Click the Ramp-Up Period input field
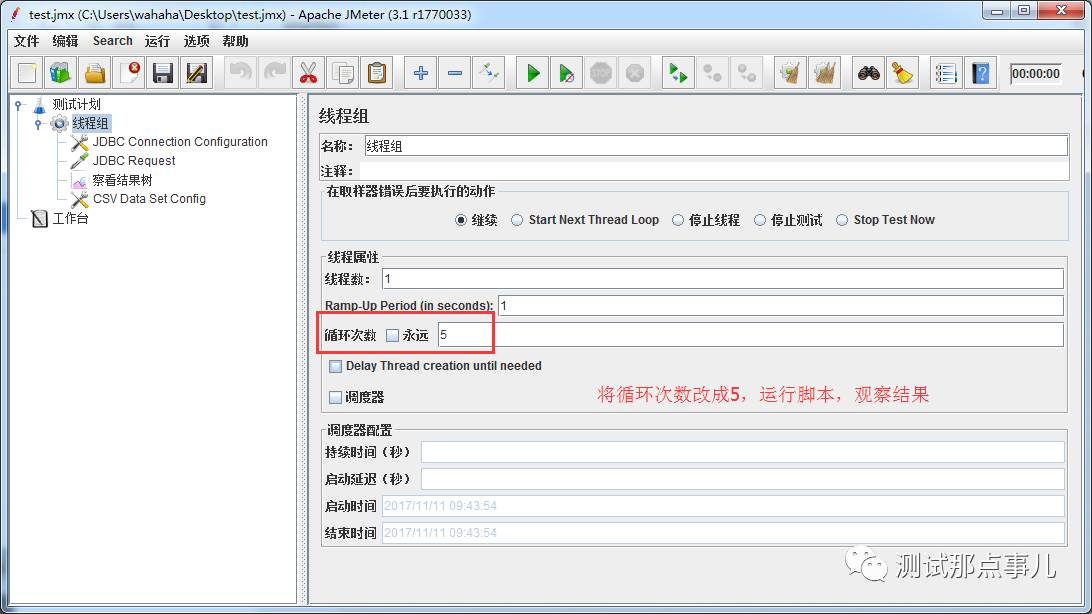 pos(781,306)
